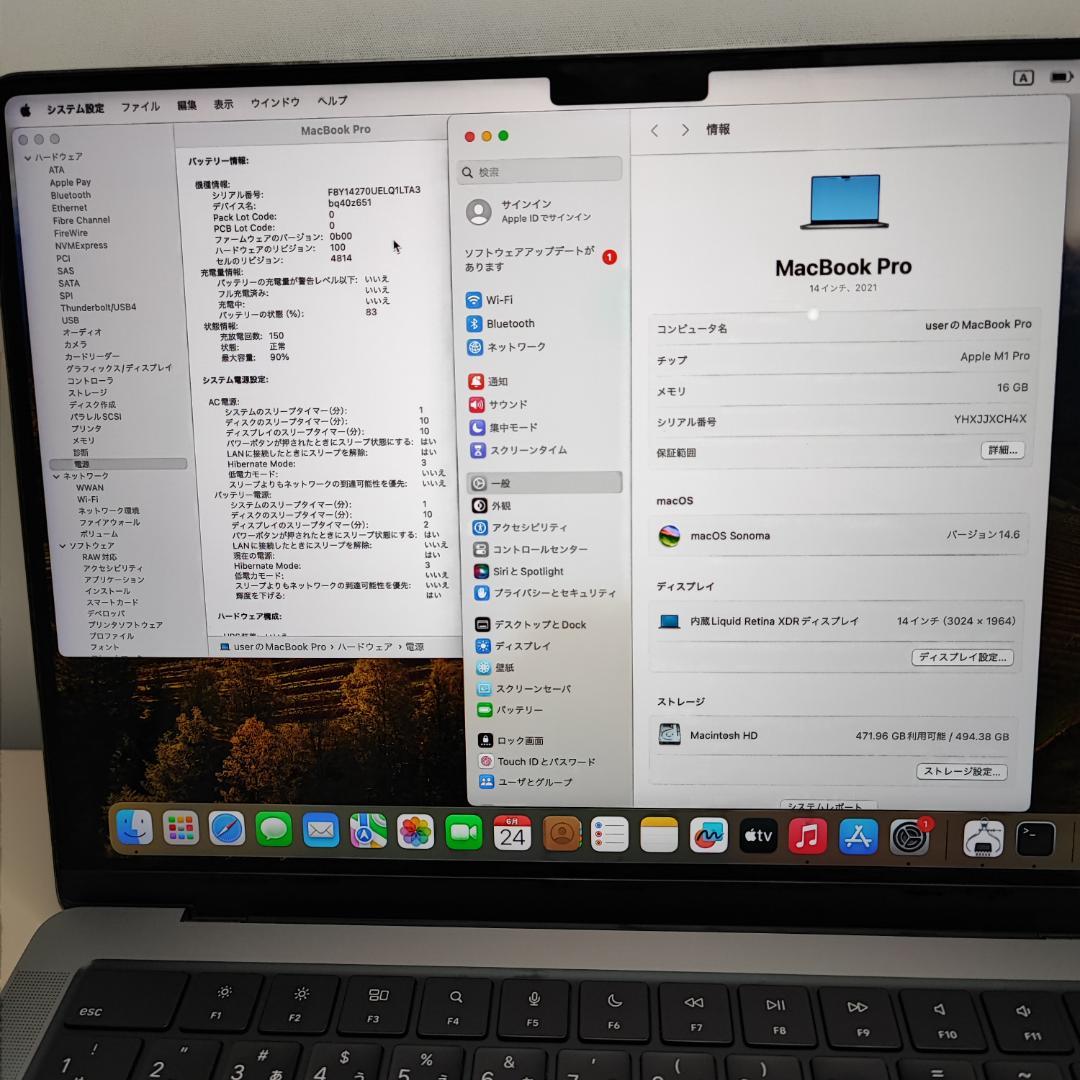Collapse the ソフトウェア tree section
Screen dimensions: 1080x1080
pos(65,545)
